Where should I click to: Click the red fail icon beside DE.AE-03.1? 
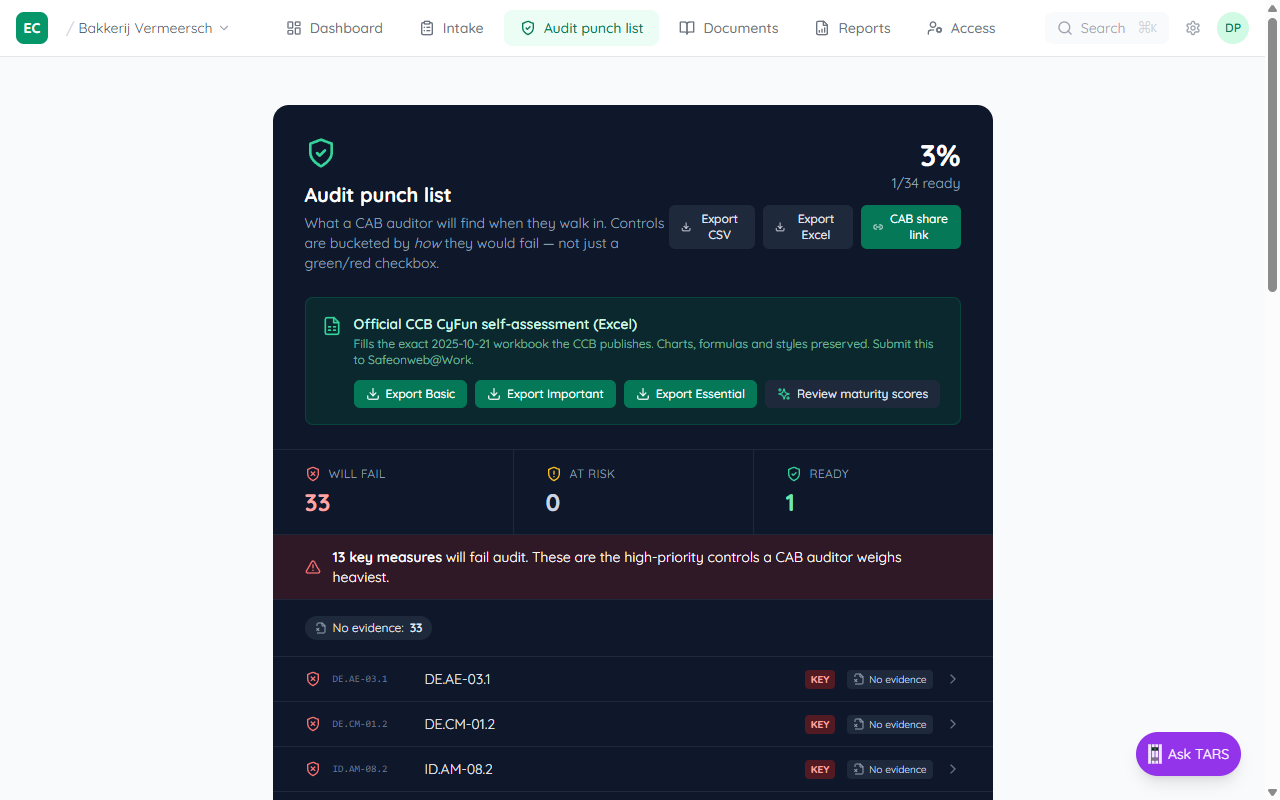point(313,679)
